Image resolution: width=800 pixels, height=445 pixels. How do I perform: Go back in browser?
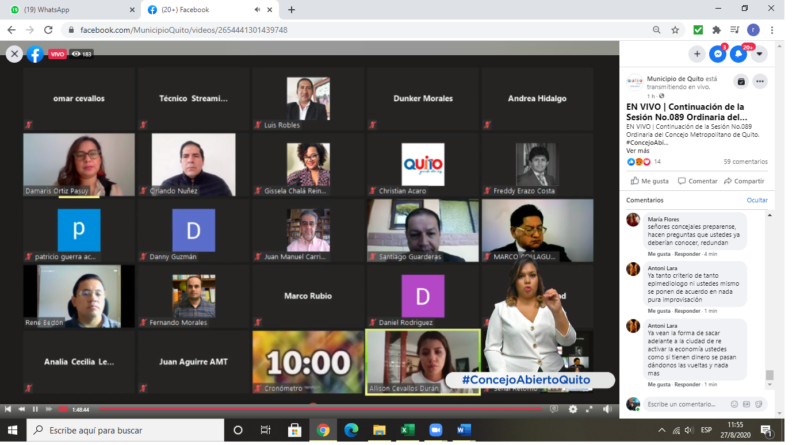tap(11, 30)
